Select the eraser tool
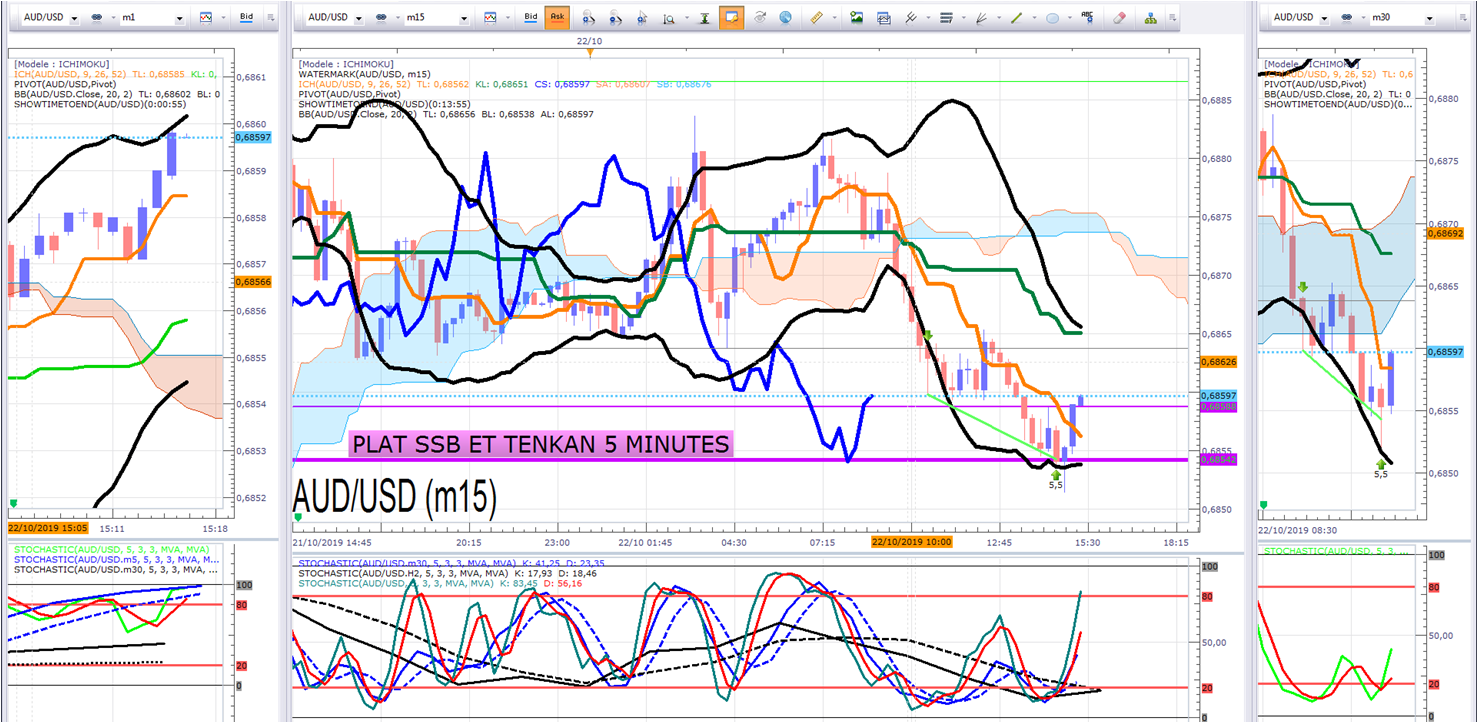The height and width of the screenshot is (723, 1478). [1120, 18]
